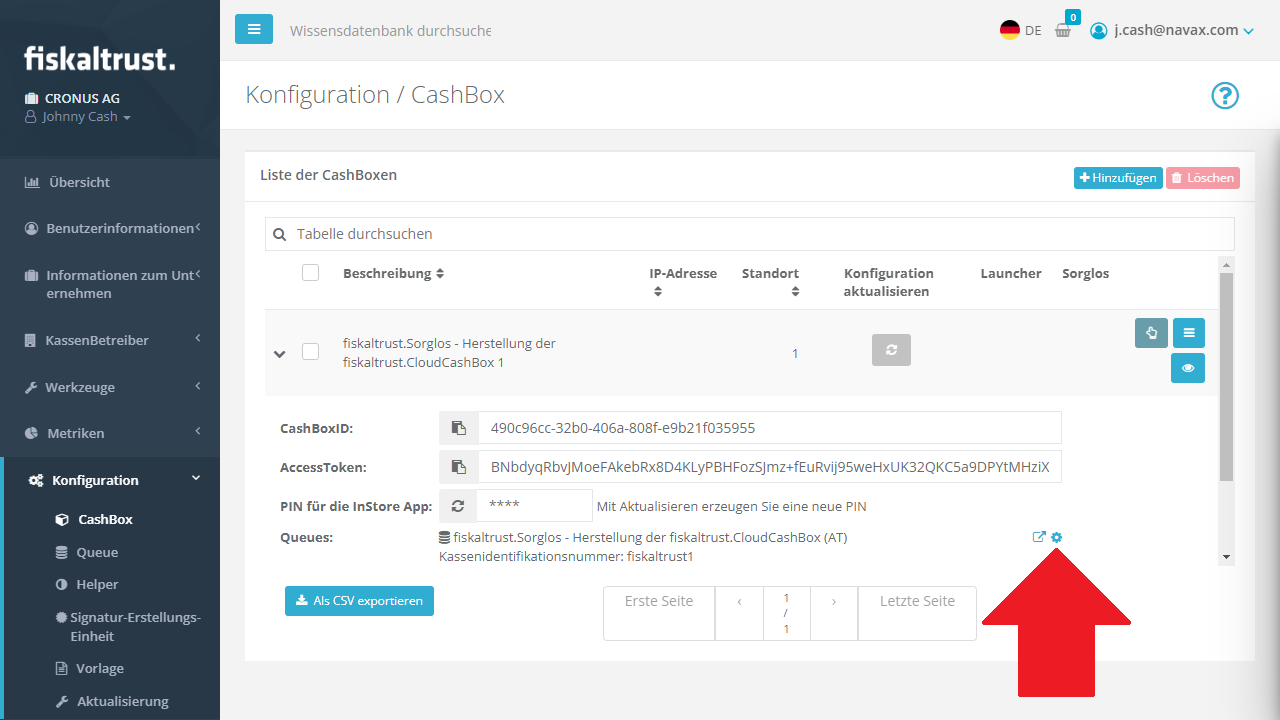This screenshot has width=1280, height=720.
Task: Copy the CashBoxID to clipboard
Action: tap(459, 428)
